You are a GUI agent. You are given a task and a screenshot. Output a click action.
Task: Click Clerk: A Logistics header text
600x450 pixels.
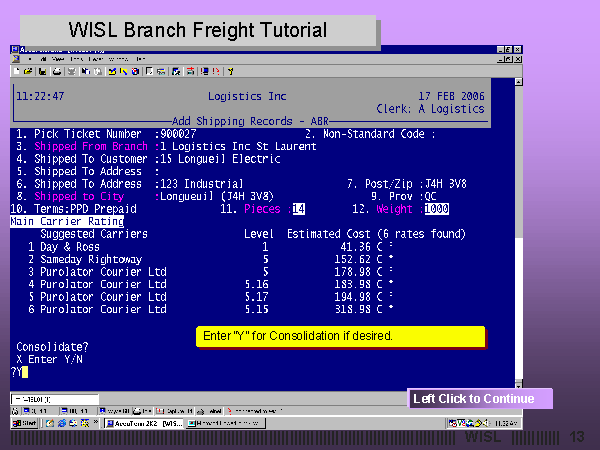coord(430,109)
